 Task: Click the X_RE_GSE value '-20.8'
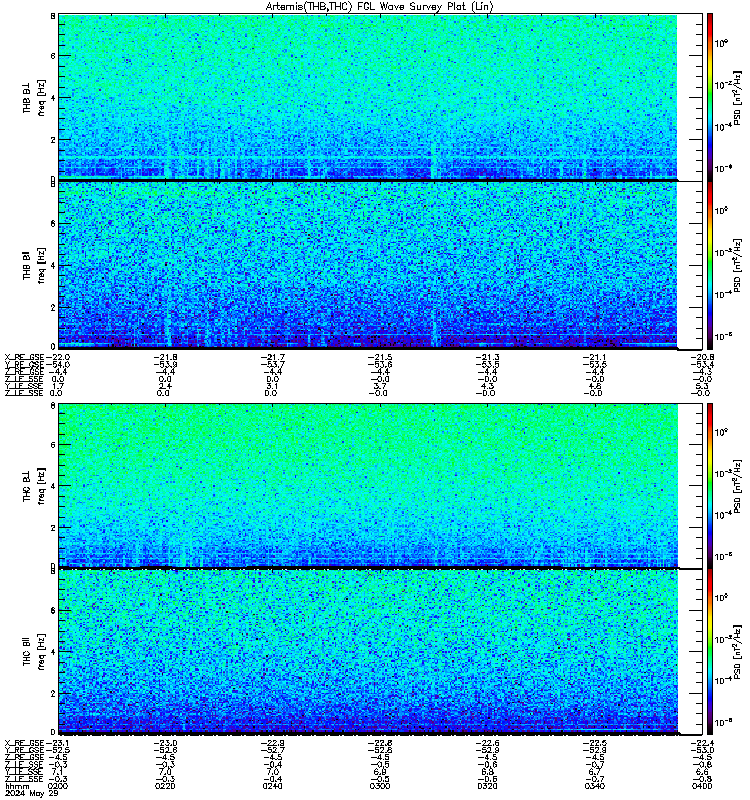coord(703,357)
